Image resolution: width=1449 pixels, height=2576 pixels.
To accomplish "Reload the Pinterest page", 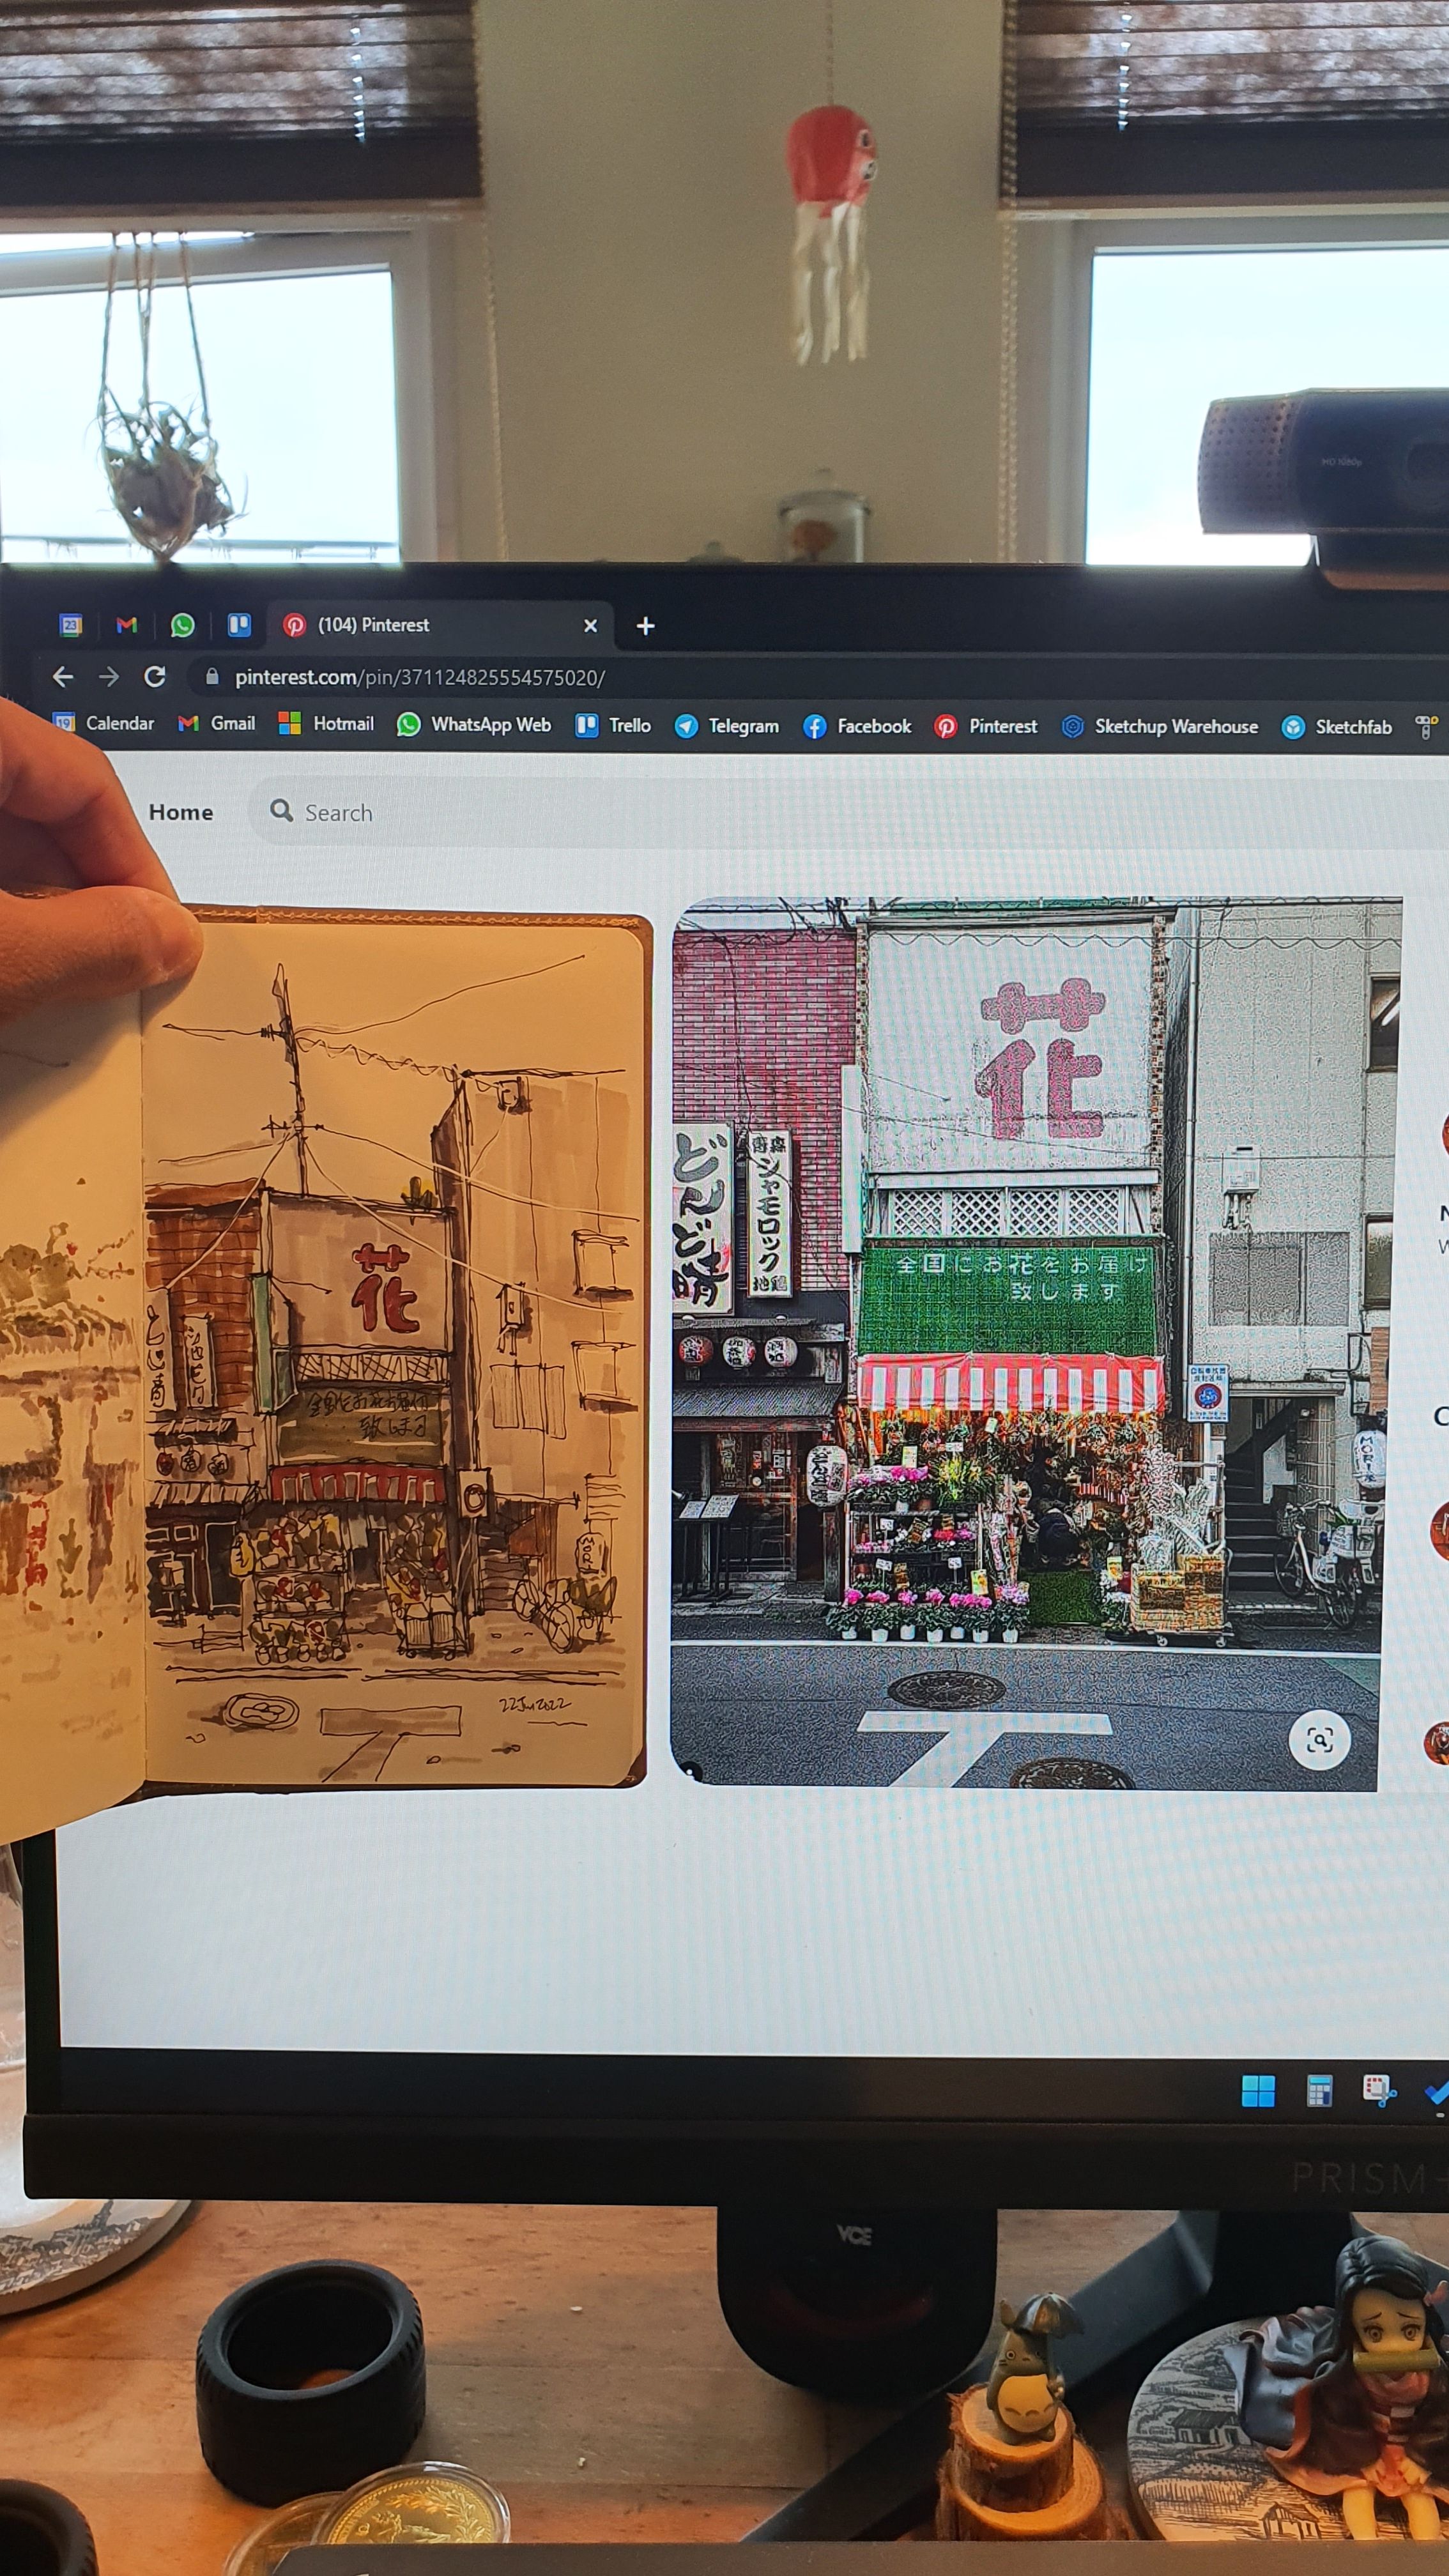I will (x=155, y=677).
